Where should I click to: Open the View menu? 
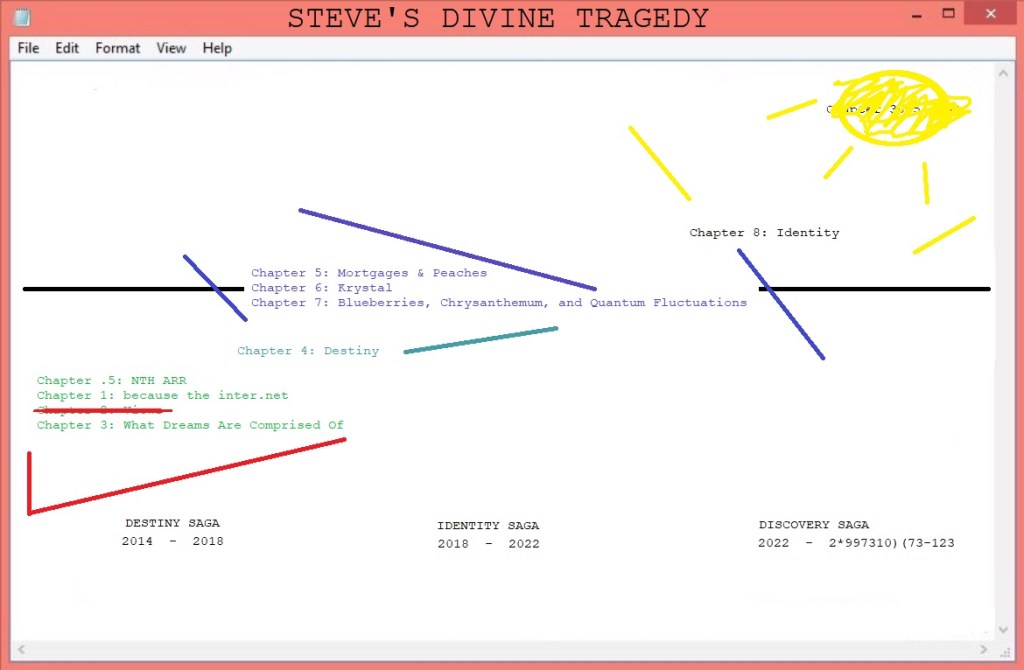171,48
